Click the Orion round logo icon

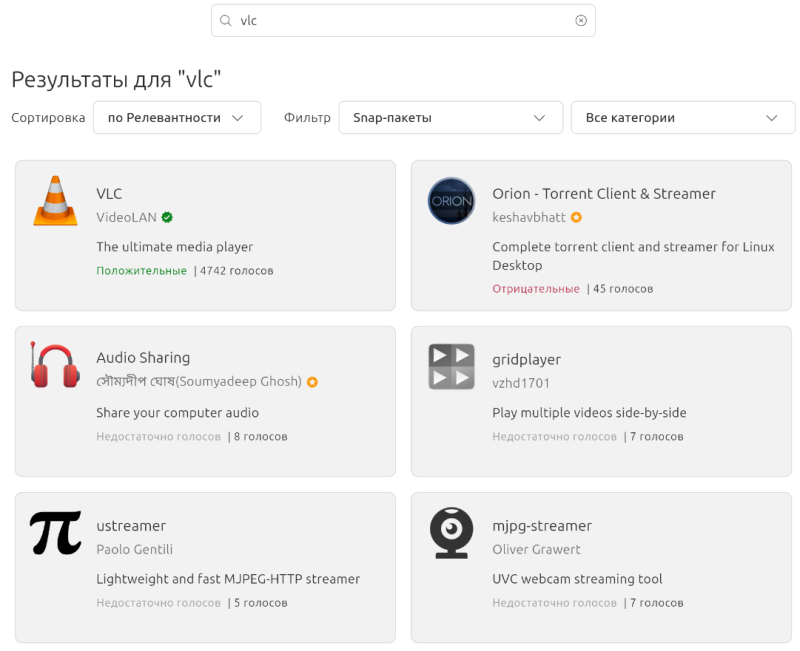[451, 201]
